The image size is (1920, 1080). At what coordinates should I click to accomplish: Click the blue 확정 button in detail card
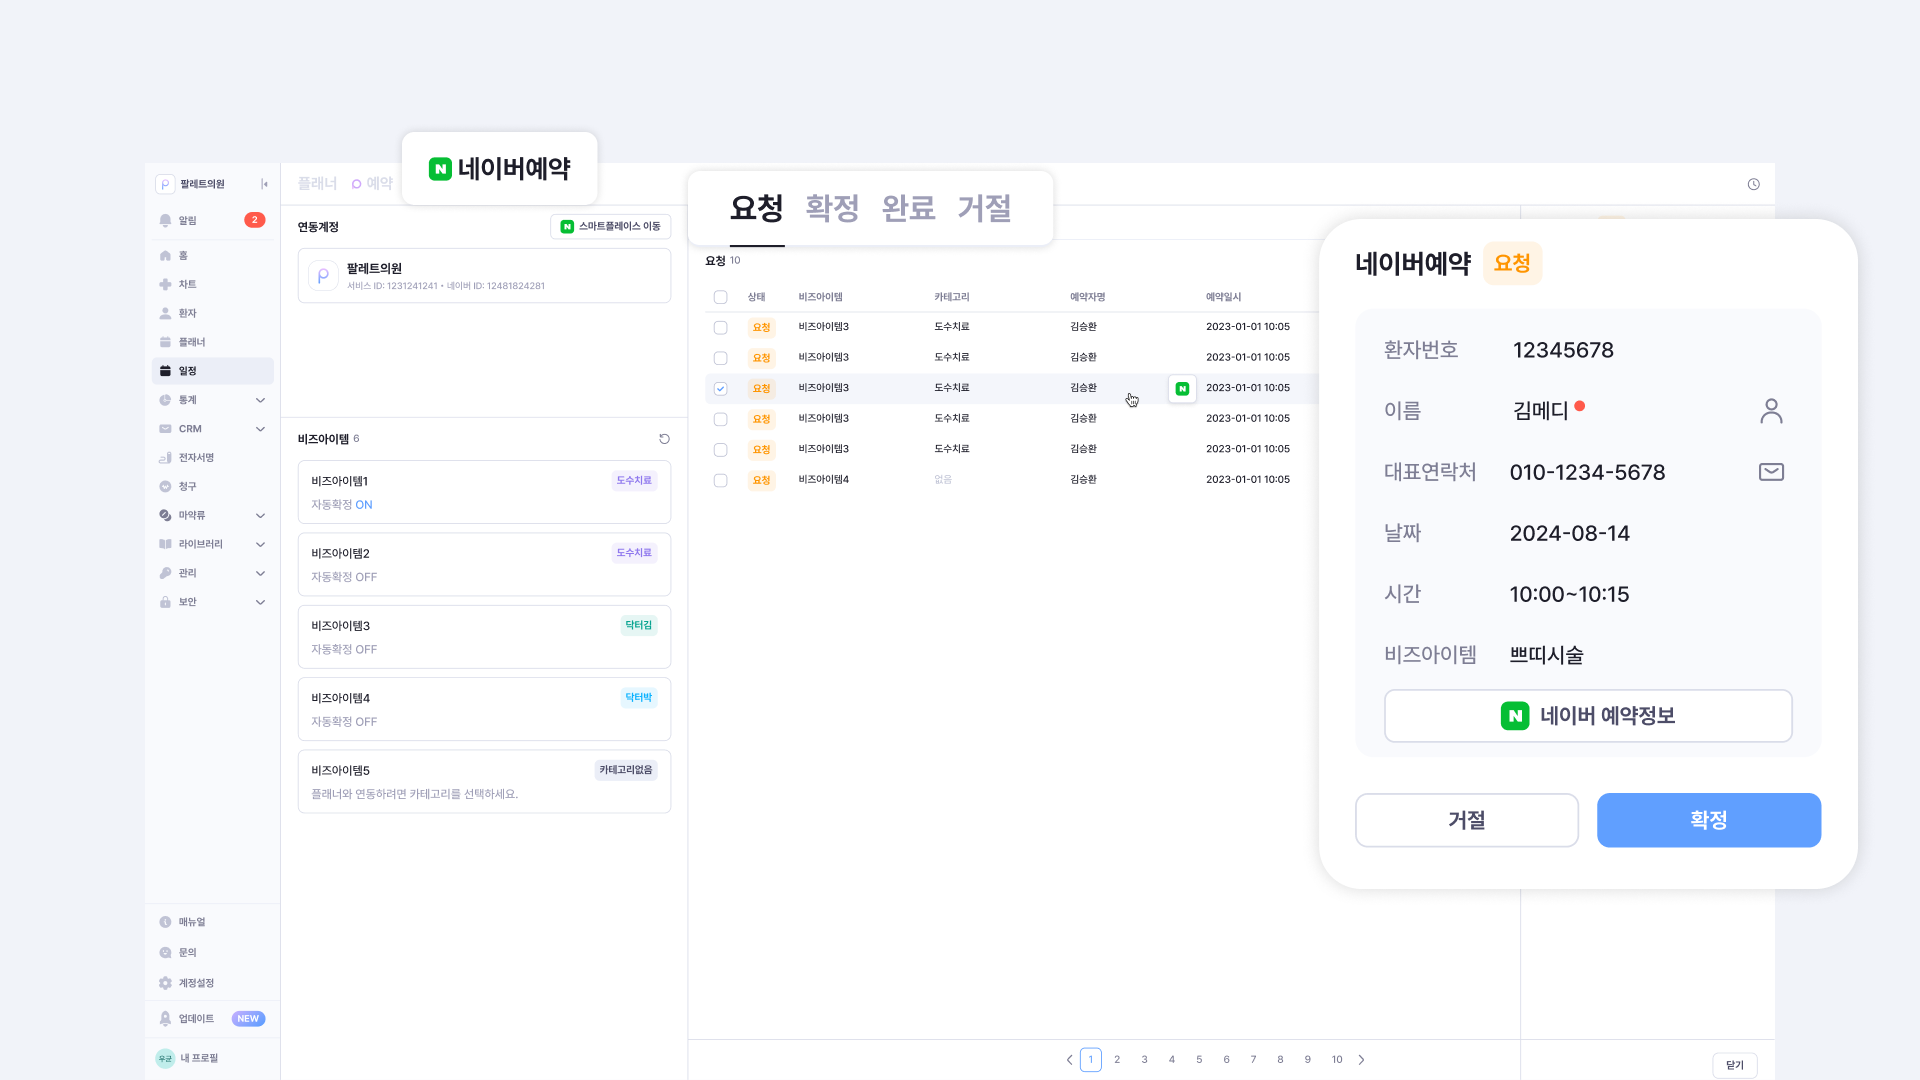(1709, 820)
